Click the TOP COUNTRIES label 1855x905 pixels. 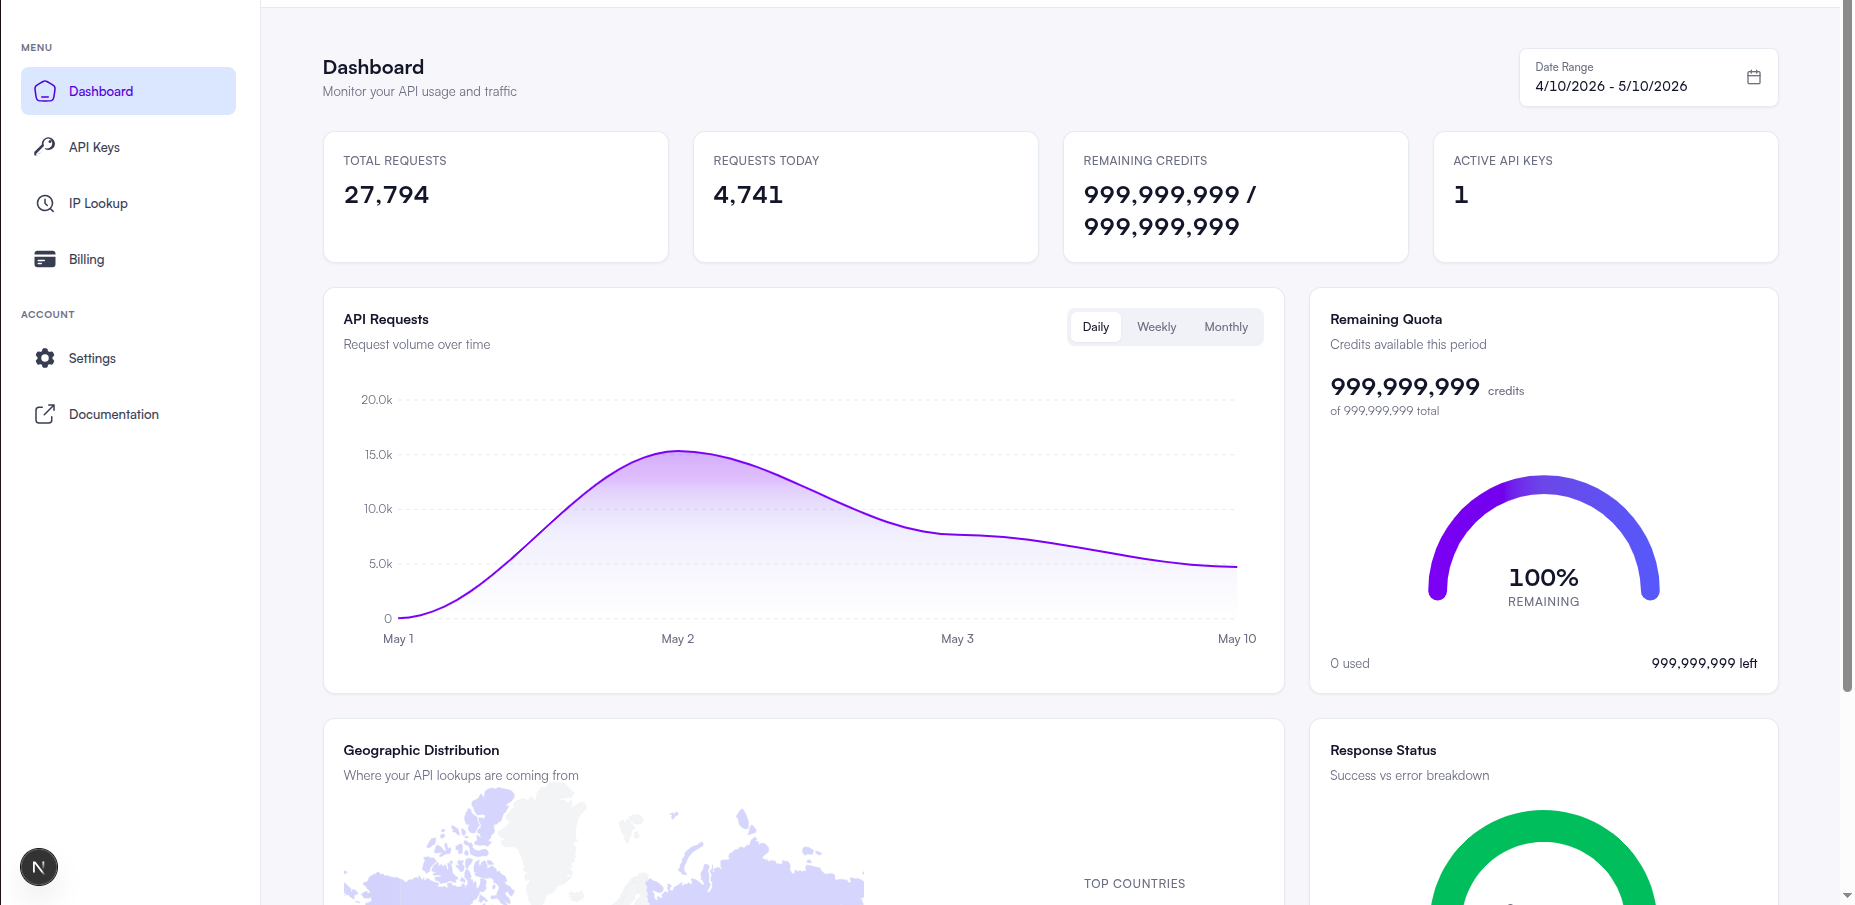click(x=1134, y=884)
